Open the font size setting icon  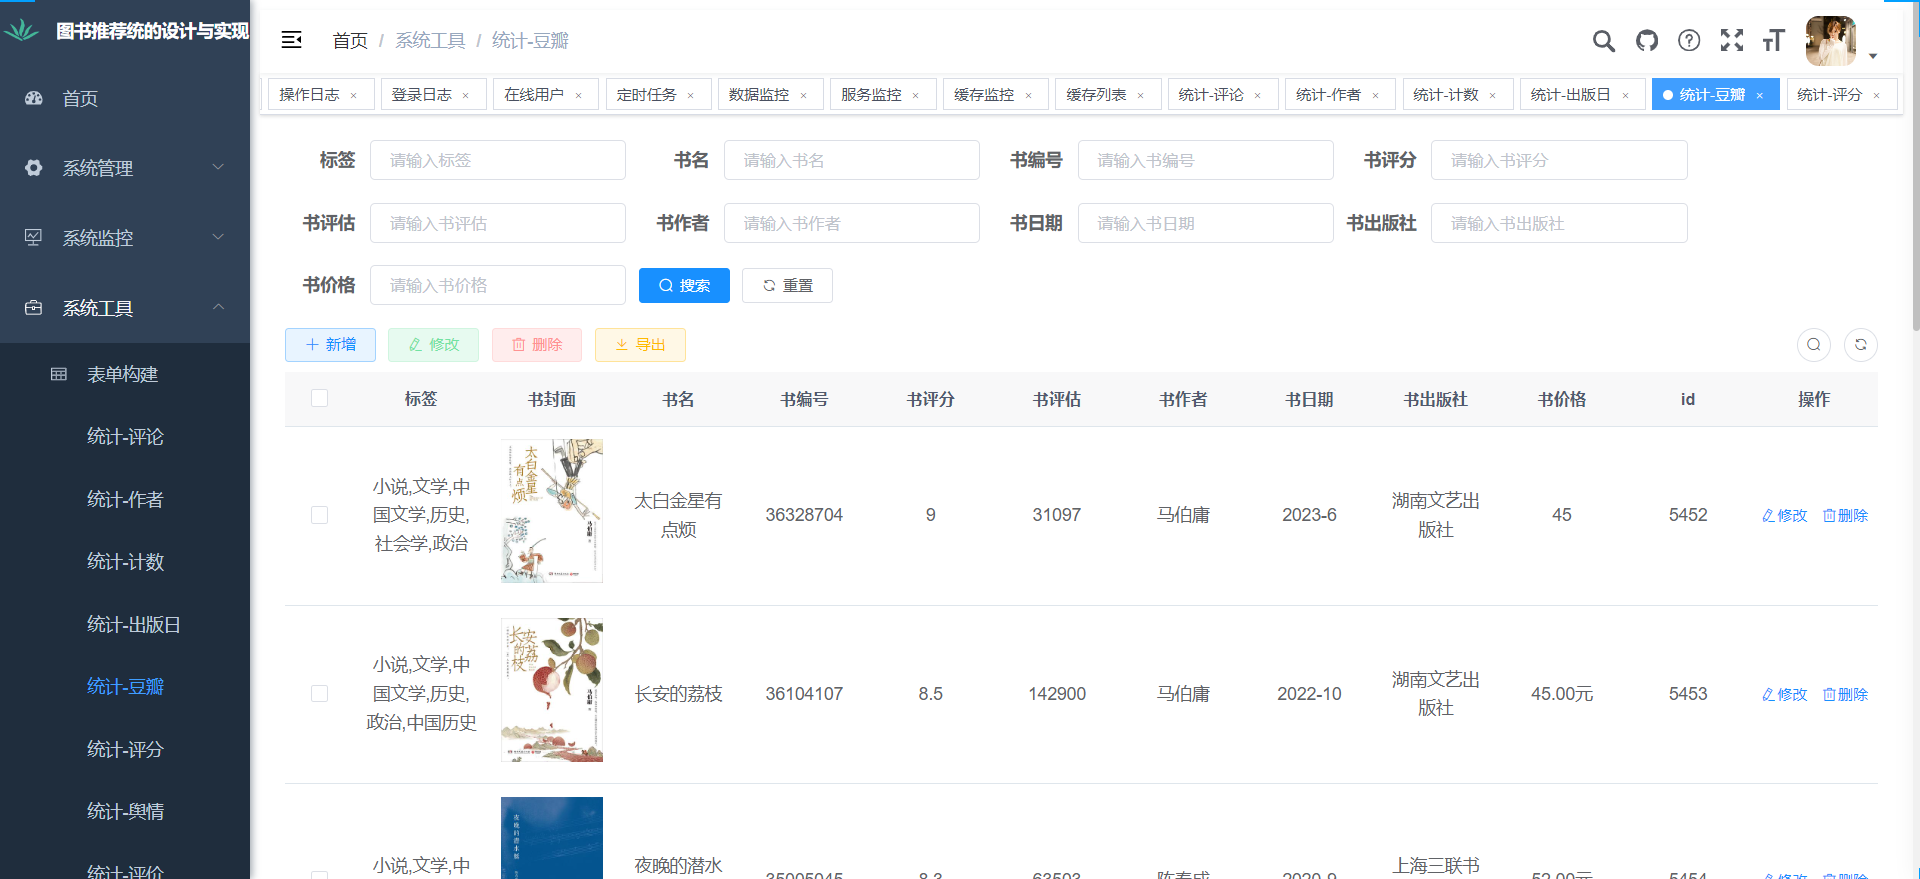tap(1774, 40)
